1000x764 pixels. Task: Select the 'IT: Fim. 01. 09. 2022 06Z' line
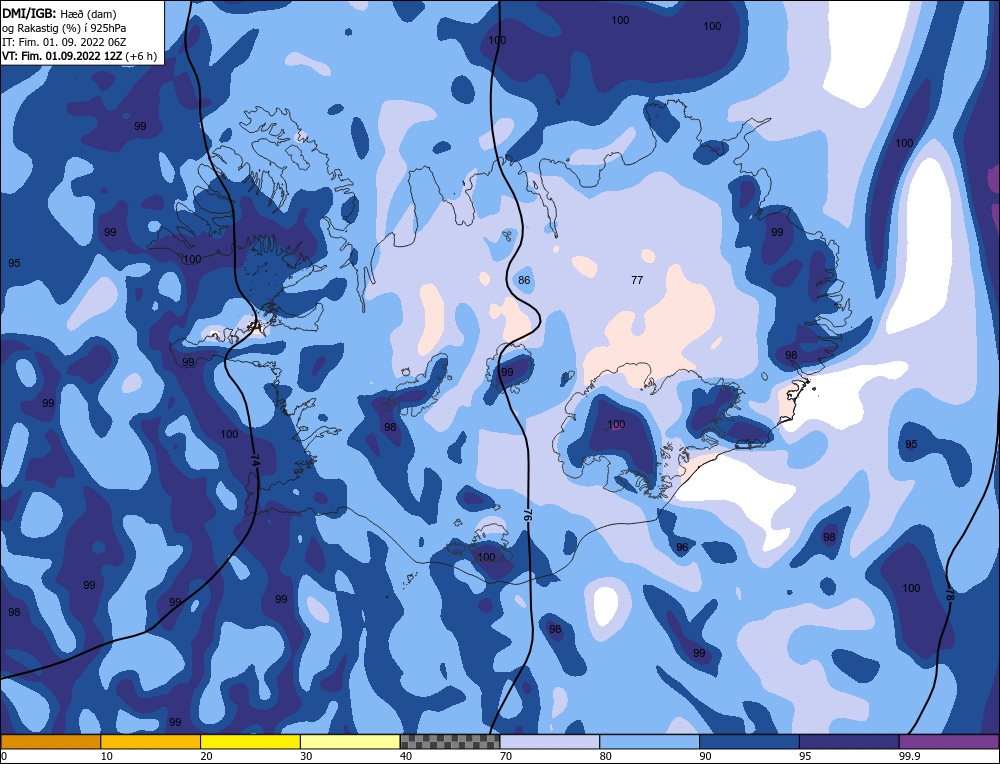[x=64, y=42]
